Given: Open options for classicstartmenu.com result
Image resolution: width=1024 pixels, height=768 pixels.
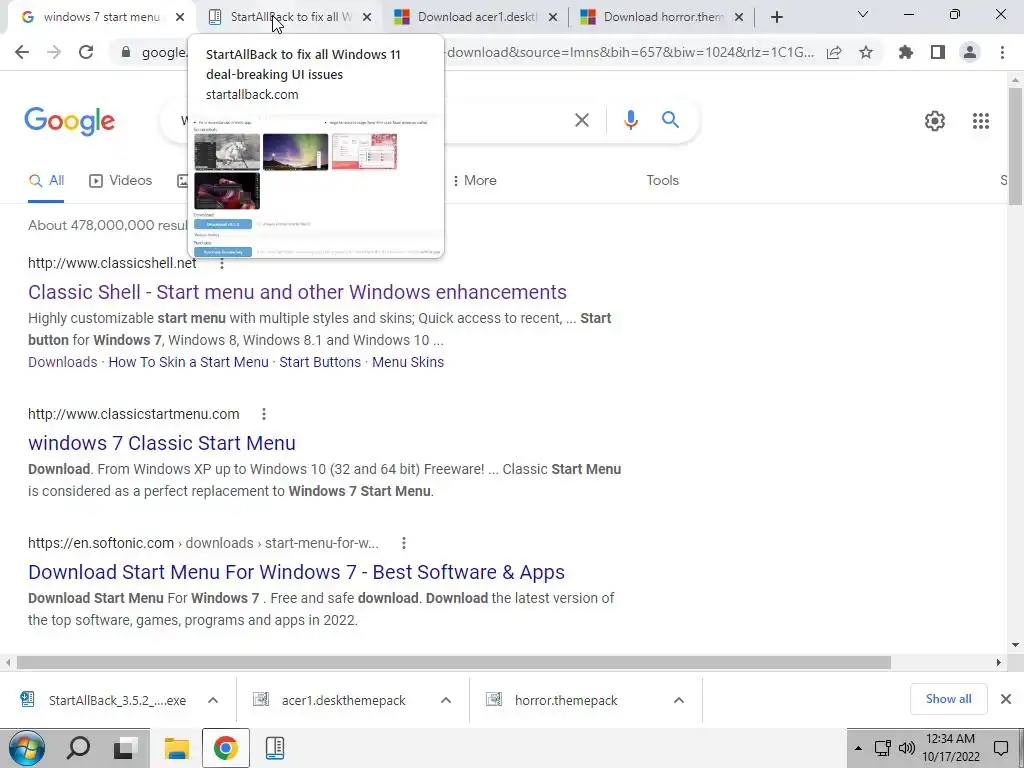Looking at the screenshot, I should [264, 414].
